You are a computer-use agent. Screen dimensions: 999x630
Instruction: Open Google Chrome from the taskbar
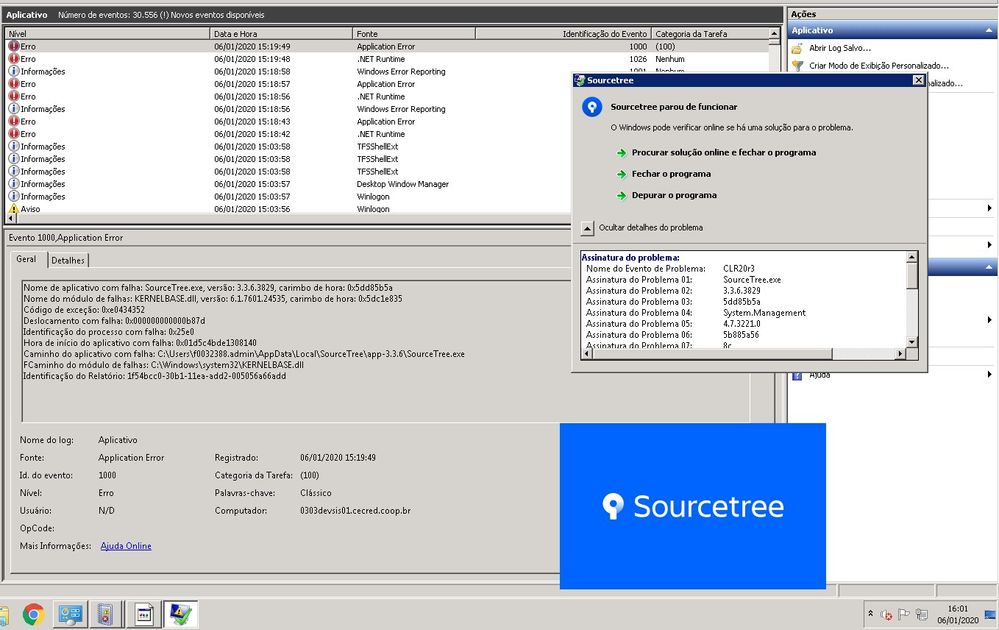pyautogui.click(x=33, y=615)
